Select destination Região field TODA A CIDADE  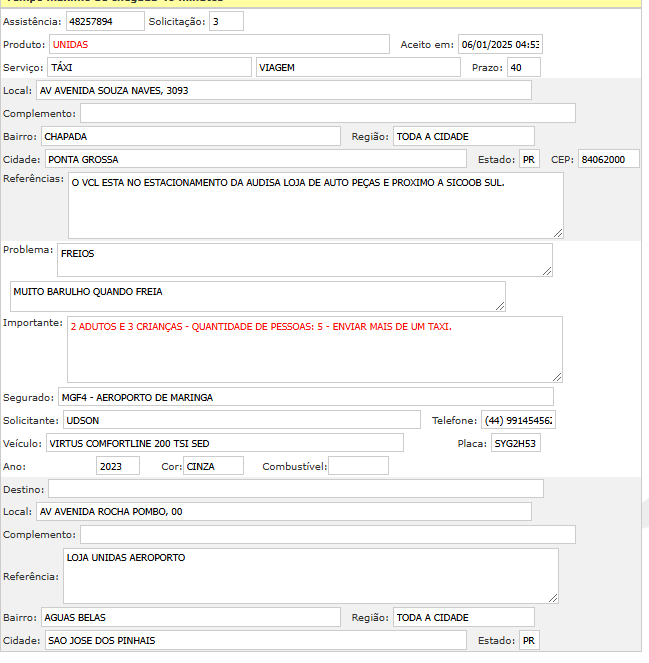click(x=464, y=617)
